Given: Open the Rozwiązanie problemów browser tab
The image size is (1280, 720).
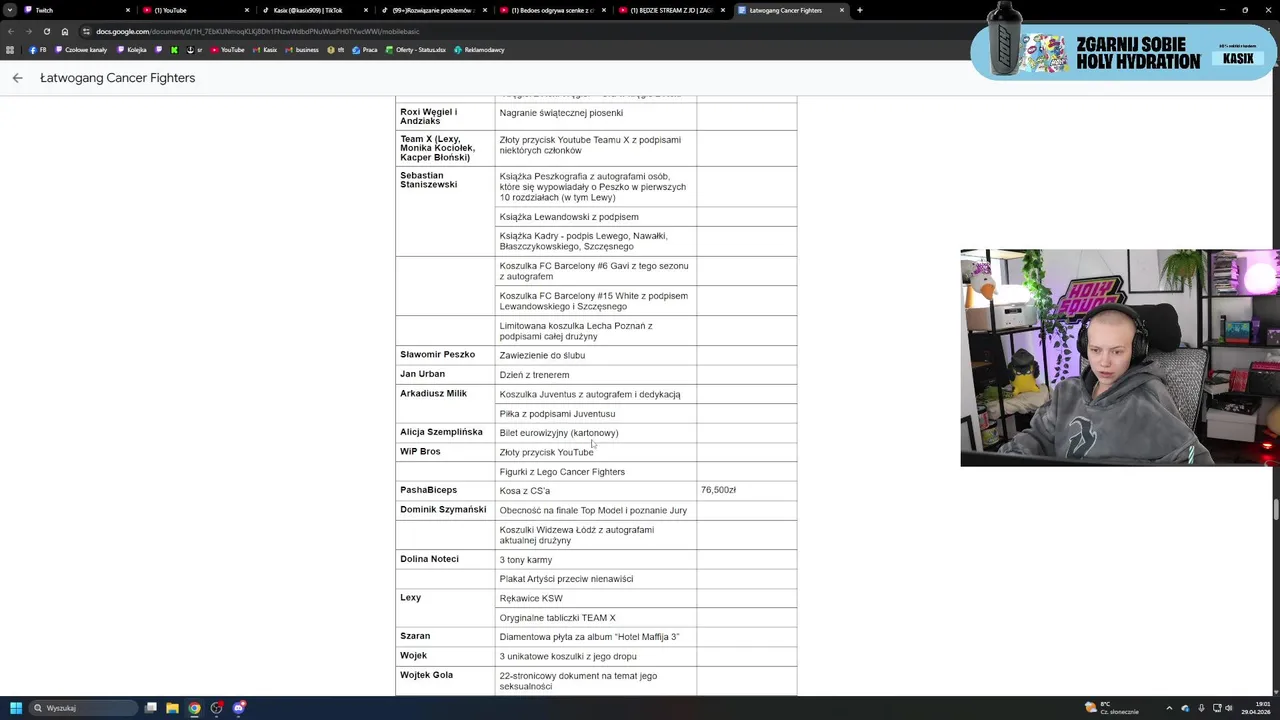Looking at the screenshot, I should click(432, 10).
